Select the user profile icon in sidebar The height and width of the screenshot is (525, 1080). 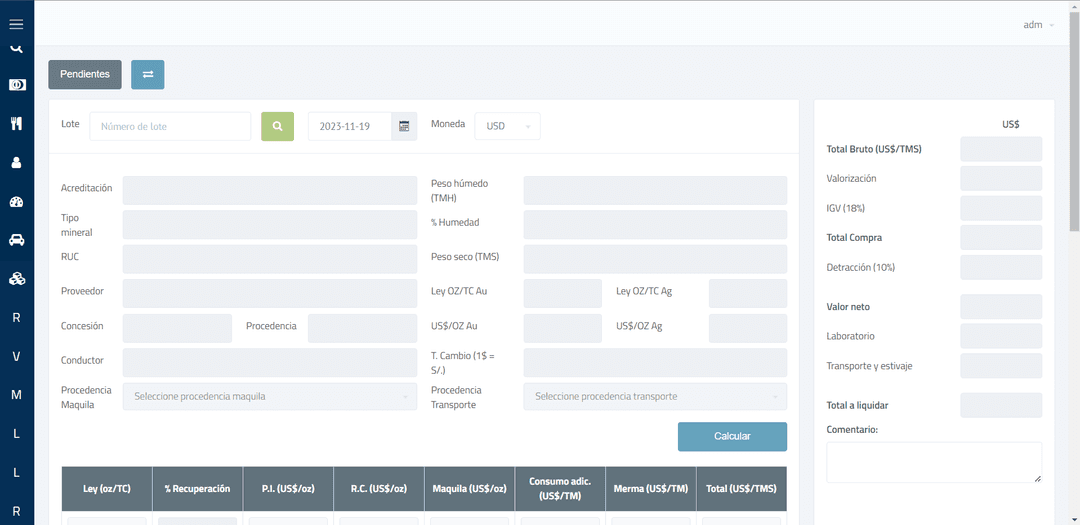(x=16, y=162)
